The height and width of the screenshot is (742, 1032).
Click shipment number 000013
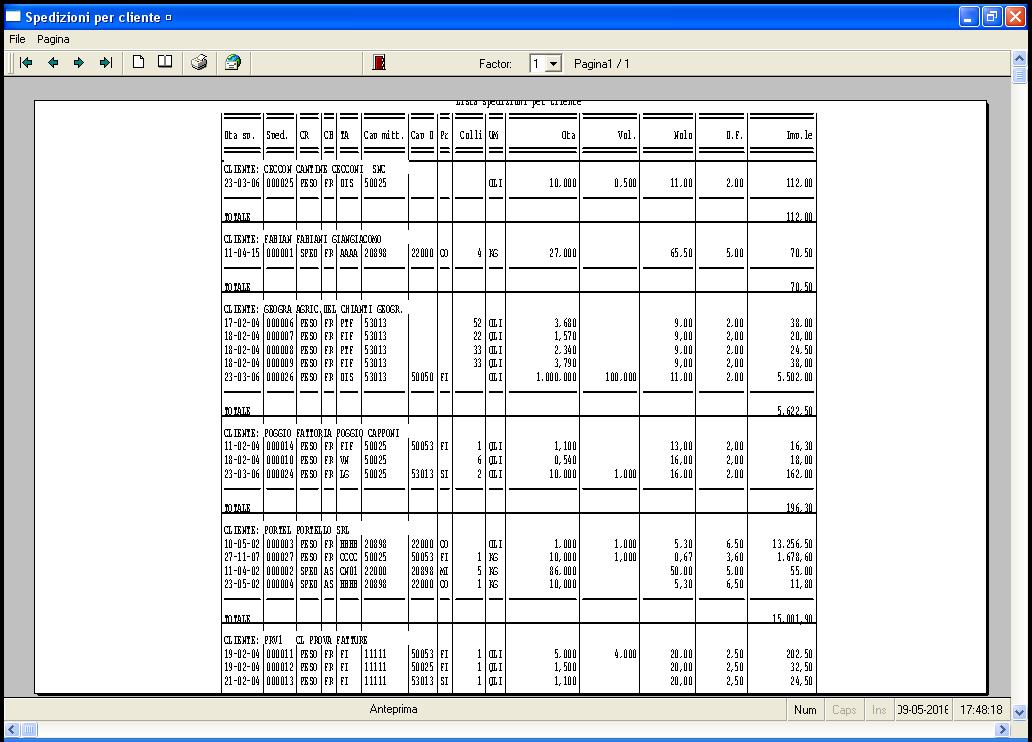pos(280,681)
